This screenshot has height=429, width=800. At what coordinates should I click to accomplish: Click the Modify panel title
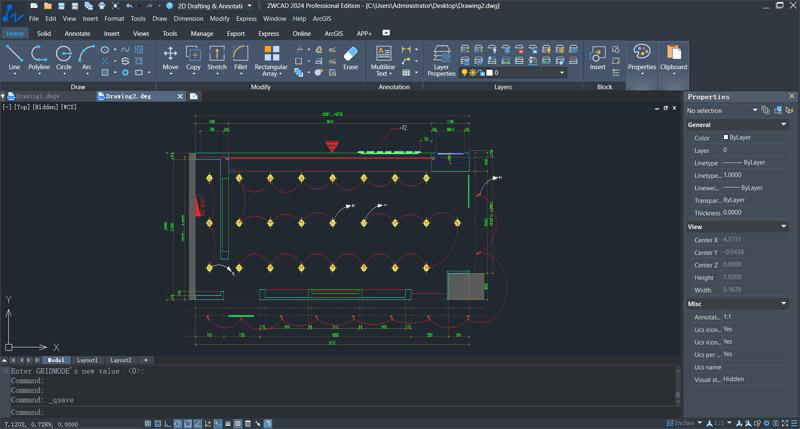(260, 87)
